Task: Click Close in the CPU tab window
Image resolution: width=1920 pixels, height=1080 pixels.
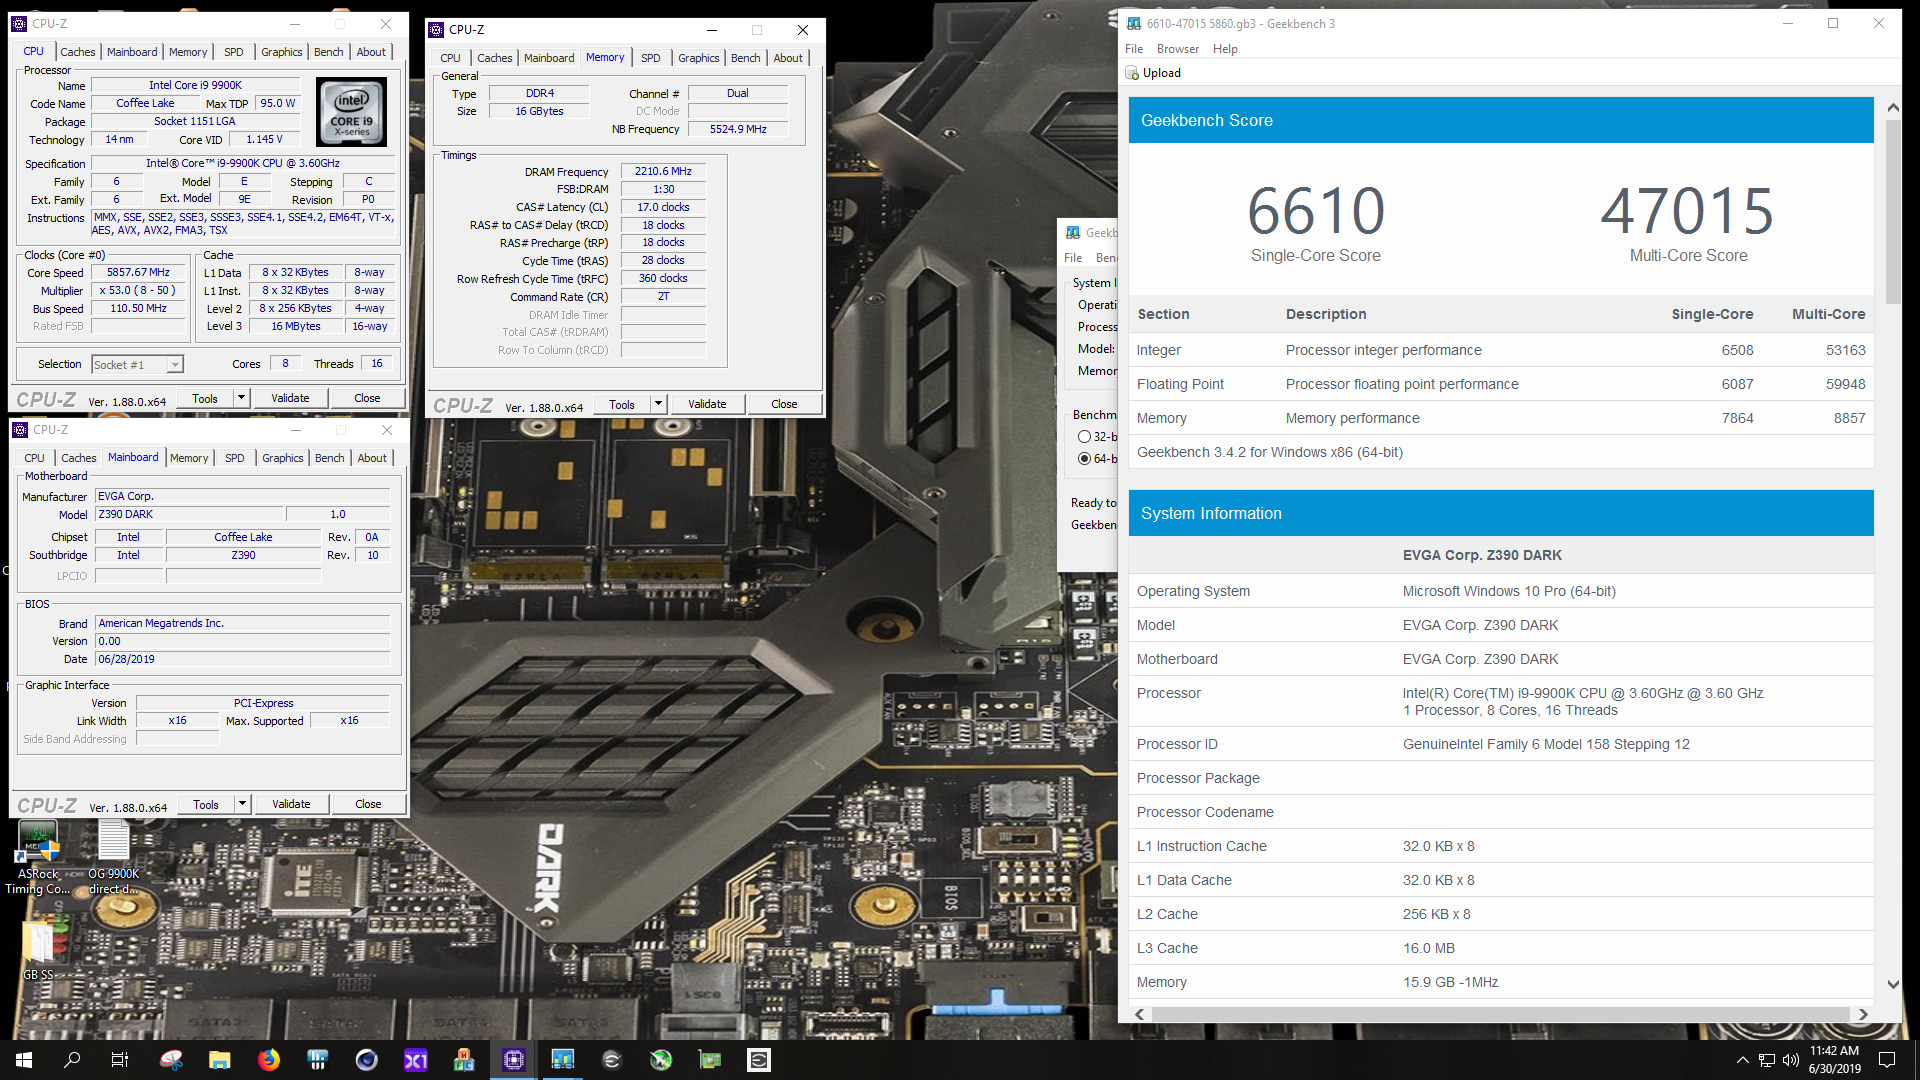Action: tap(367, 398)
